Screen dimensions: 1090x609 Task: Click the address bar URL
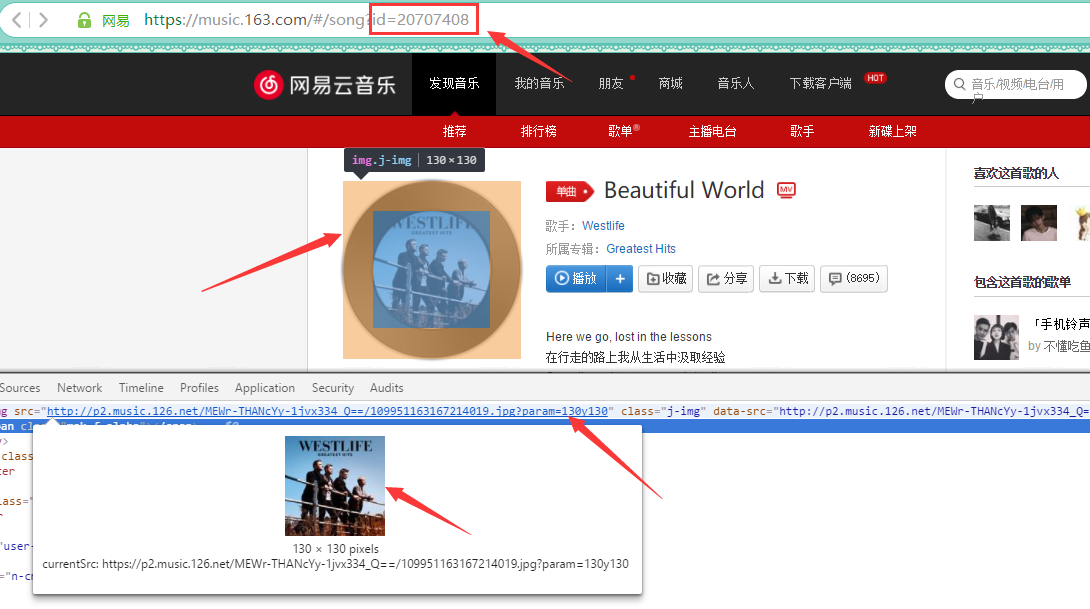click(307, 19)
